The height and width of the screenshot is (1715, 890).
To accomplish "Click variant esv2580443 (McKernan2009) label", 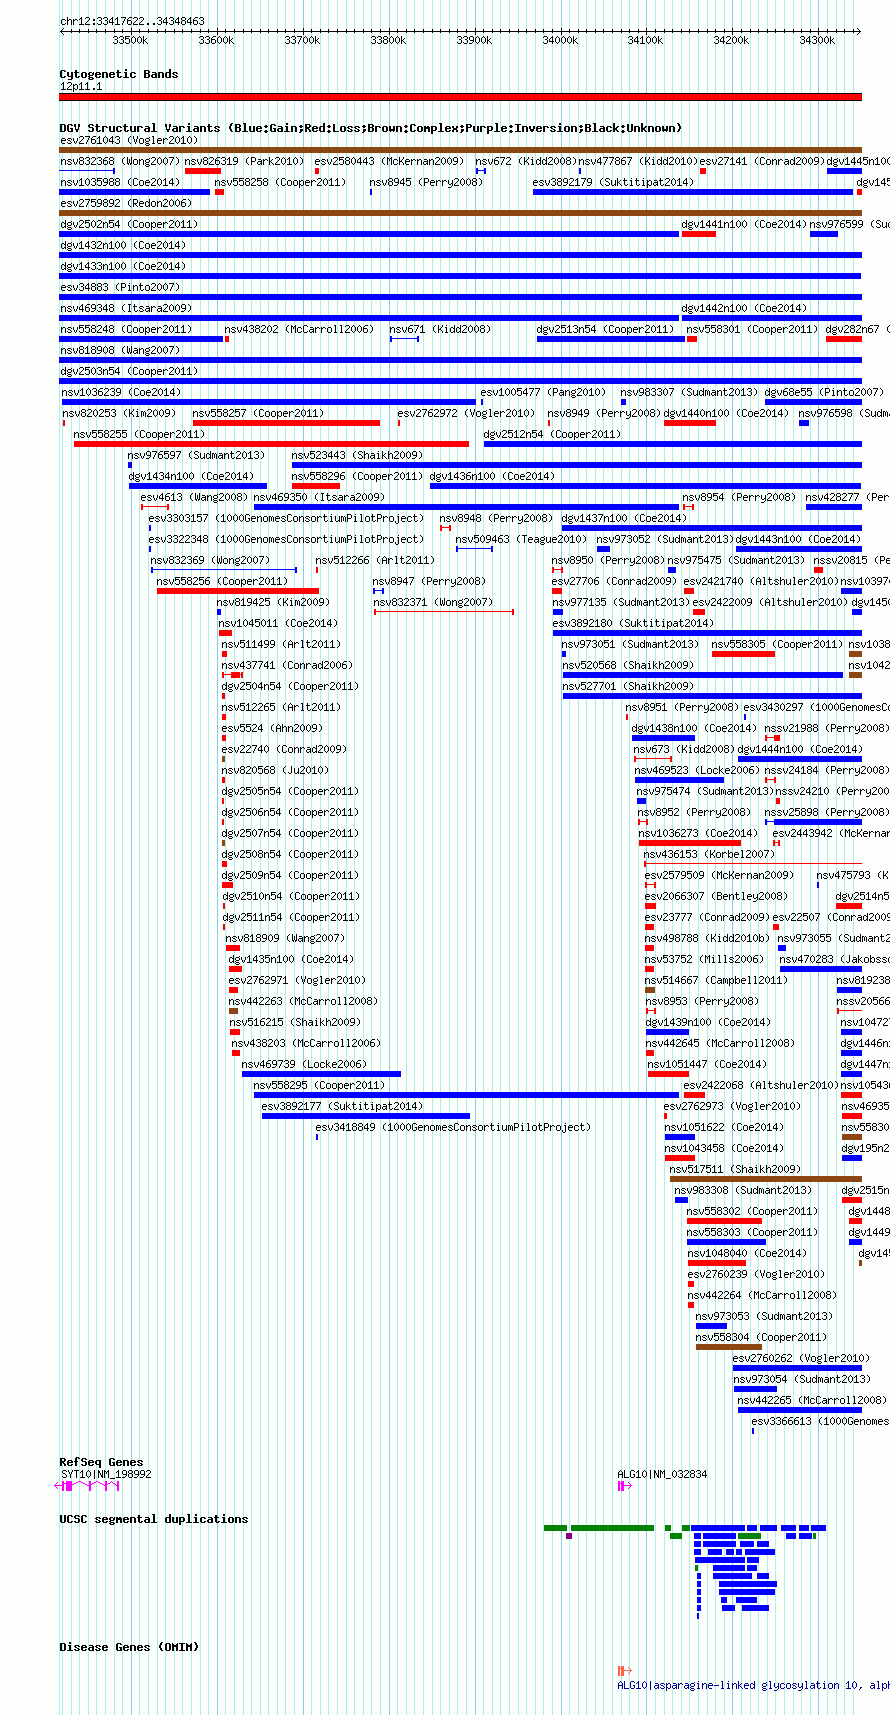I will pos(389,161).
